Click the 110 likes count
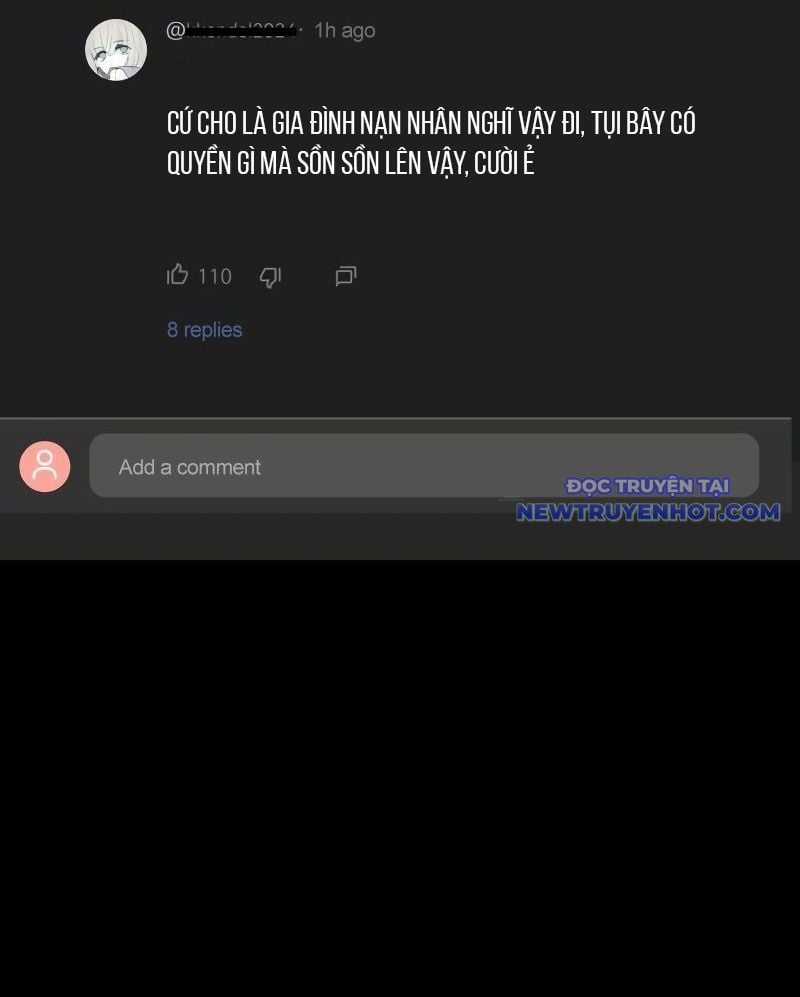 [215, 277]
